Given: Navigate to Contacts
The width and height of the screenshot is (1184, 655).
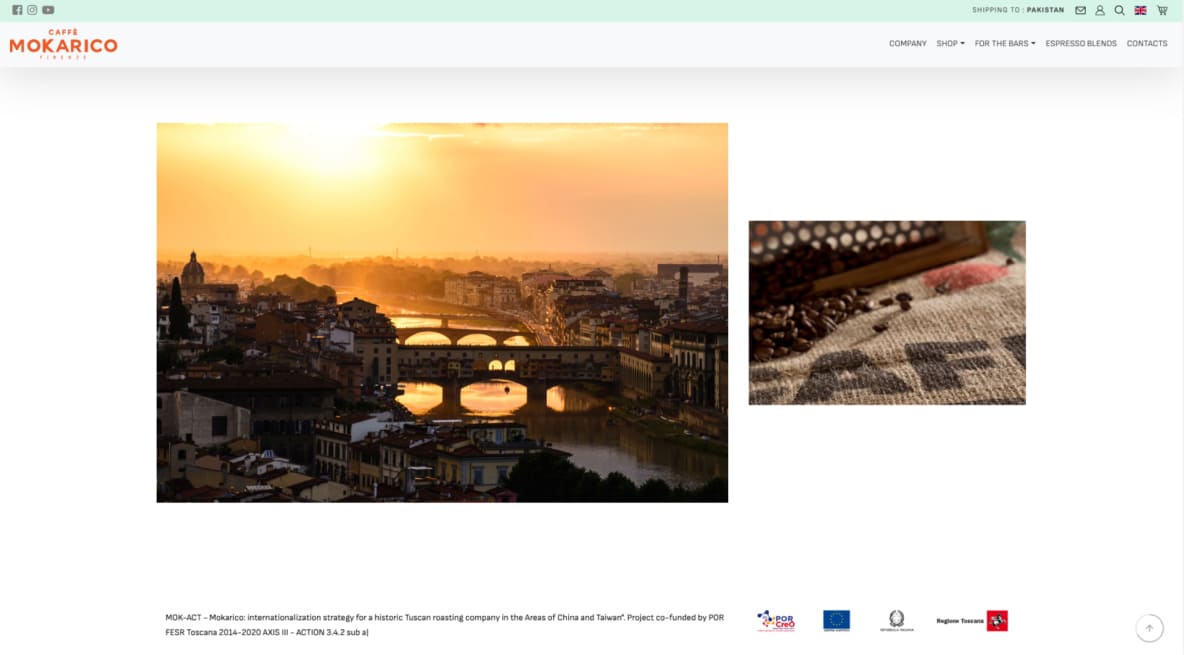Looking at the screenshot, I should (x=1147, y=44).
